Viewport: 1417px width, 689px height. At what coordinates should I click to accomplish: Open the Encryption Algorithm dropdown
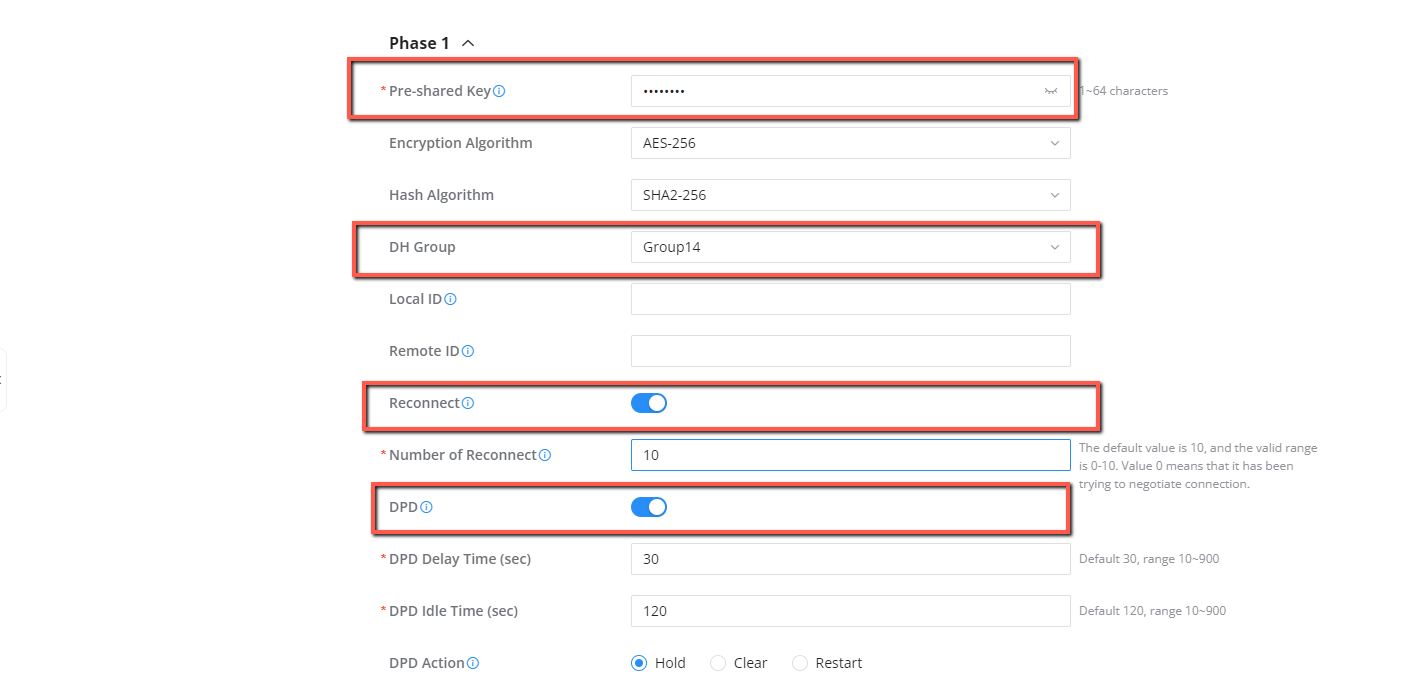tap(851, 143)
